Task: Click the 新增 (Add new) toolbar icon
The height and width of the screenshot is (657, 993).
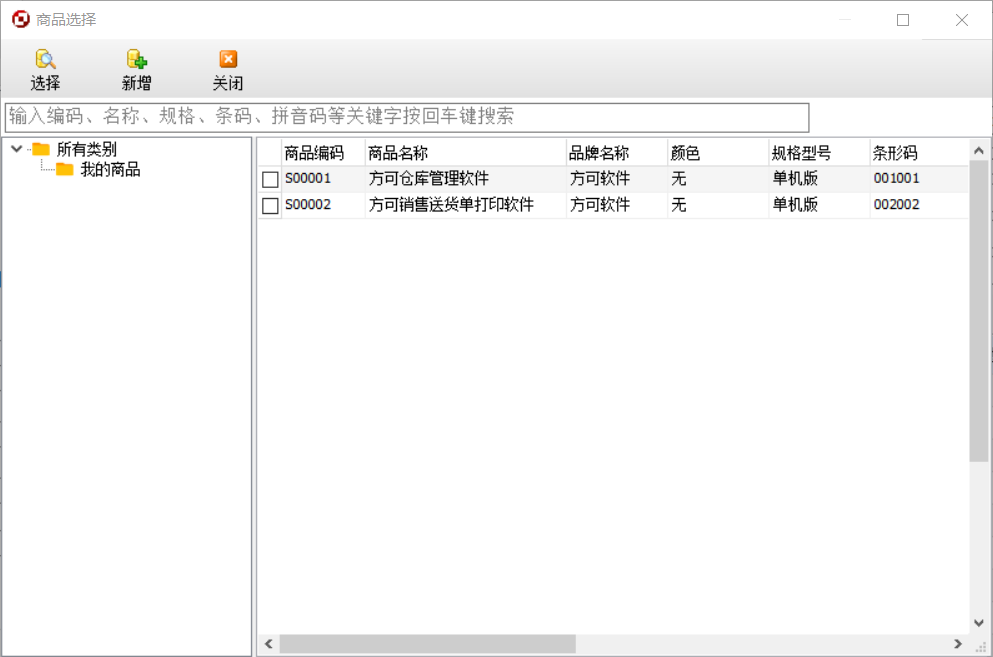Action: 136,60
